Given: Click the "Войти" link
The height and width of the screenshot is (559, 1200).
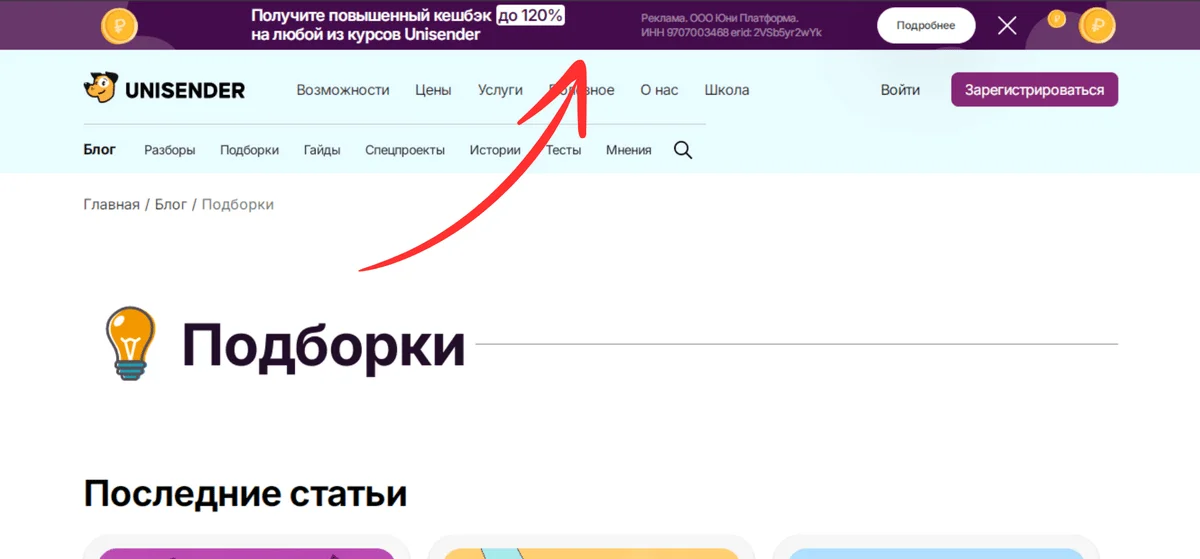Looking at the screenshot, I should pos(900,90).
